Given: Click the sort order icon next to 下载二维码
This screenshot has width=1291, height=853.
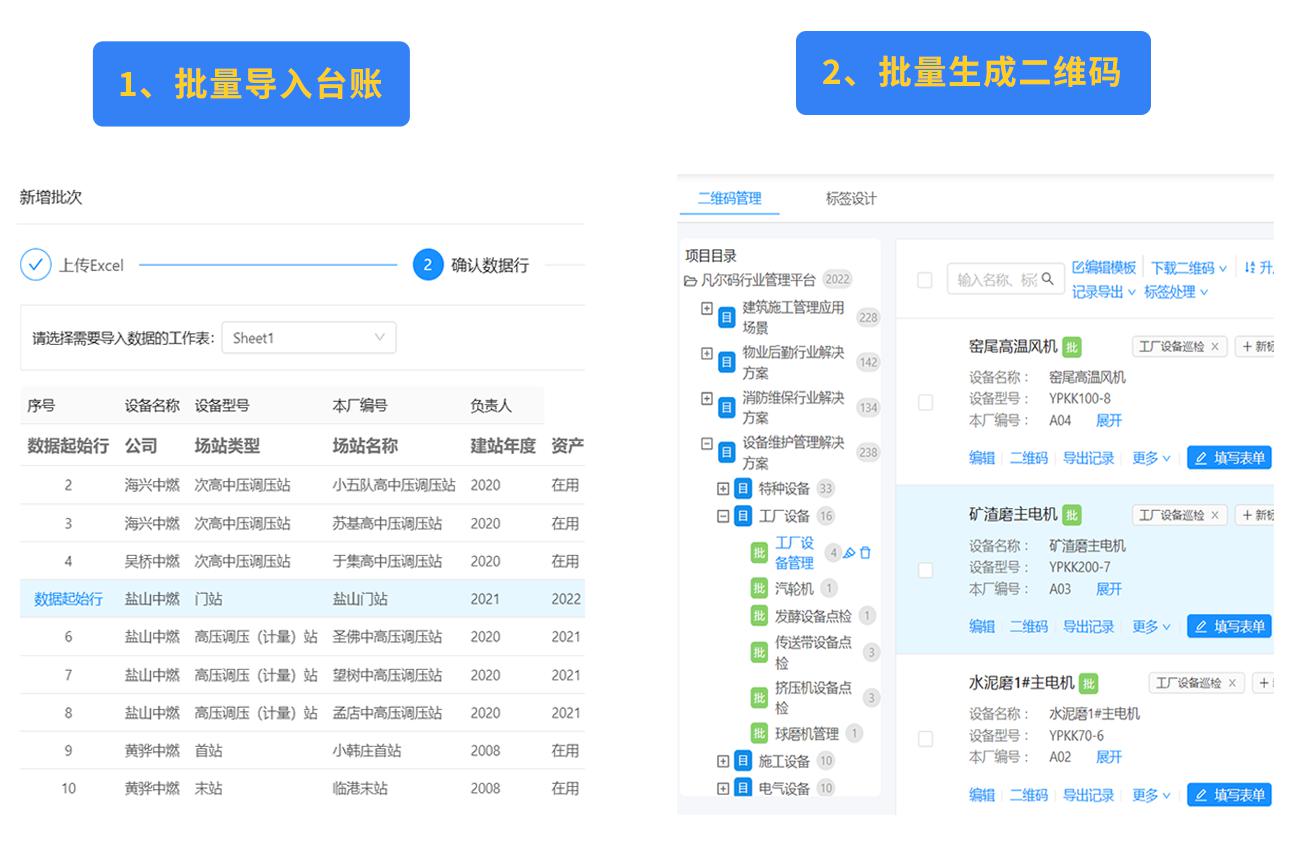Looking at the screenshot, I should click(1249, 268).
